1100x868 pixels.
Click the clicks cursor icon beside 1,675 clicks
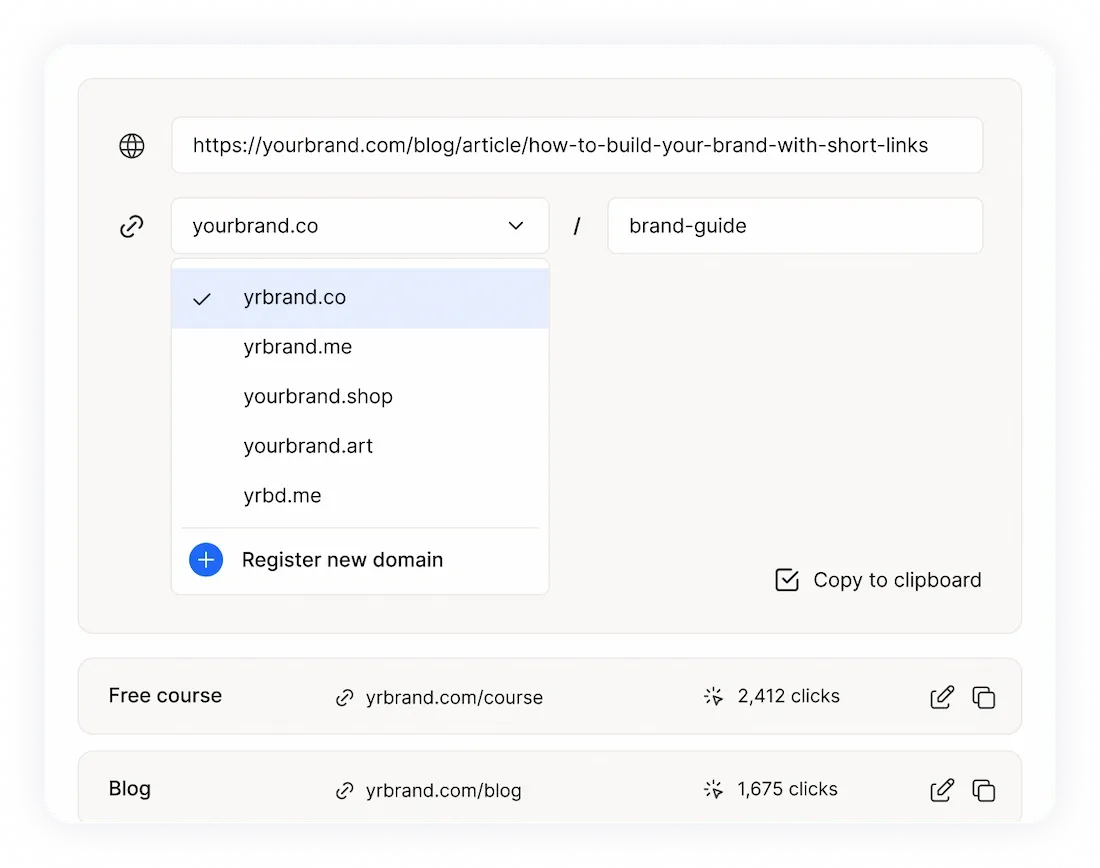pos(713,789)
